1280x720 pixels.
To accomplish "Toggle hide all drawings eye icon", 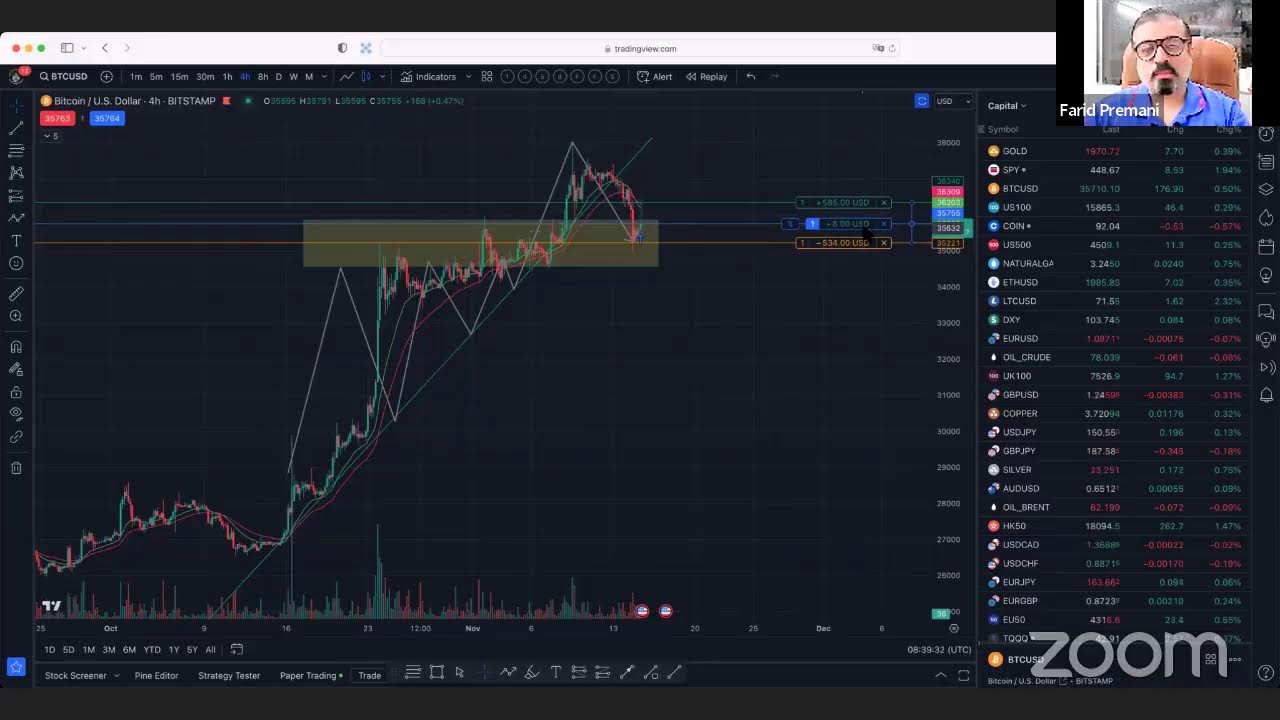I will 16,414.
